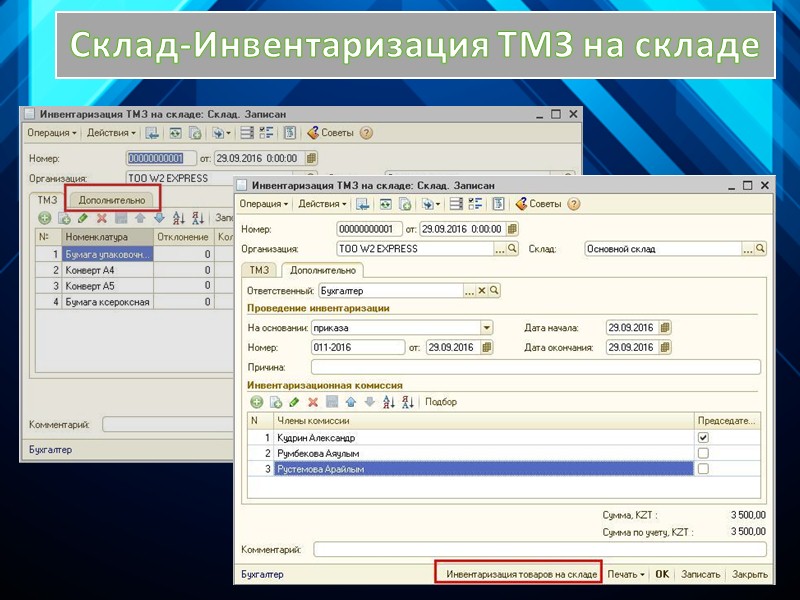Click ellipsis select button for Организация
The height and width of the screenshot is (600, 800).
coord(500,249)
